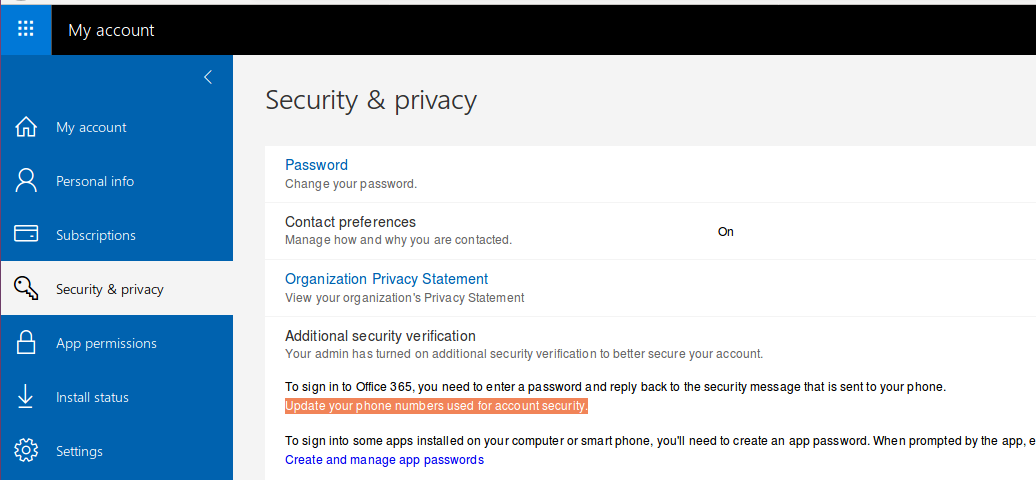Click Update your phone numbers link
1036x480 pixels.
[436, 406]
